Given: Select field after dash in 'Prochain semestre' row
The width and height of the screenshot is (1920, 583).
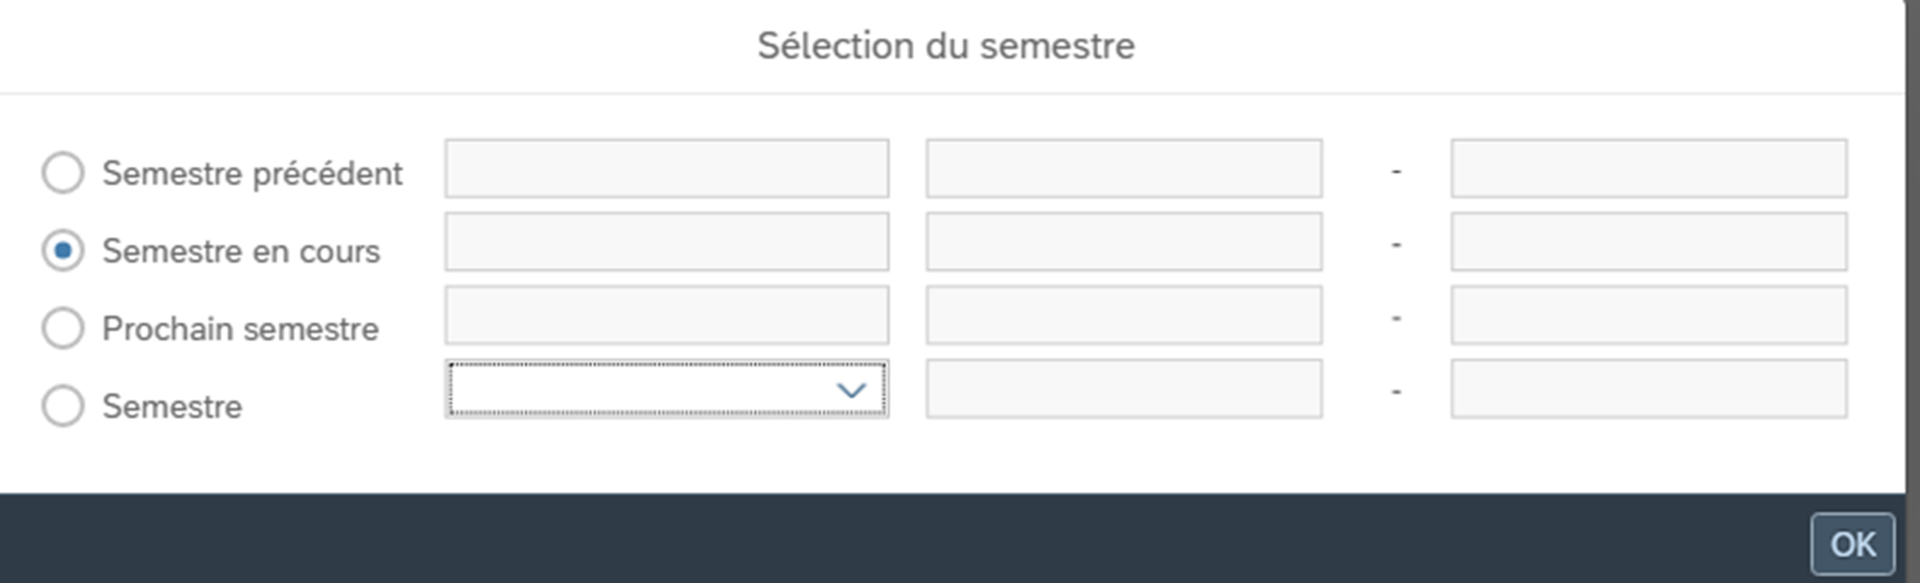Looking at the screenshot, I should (1648, 315).
